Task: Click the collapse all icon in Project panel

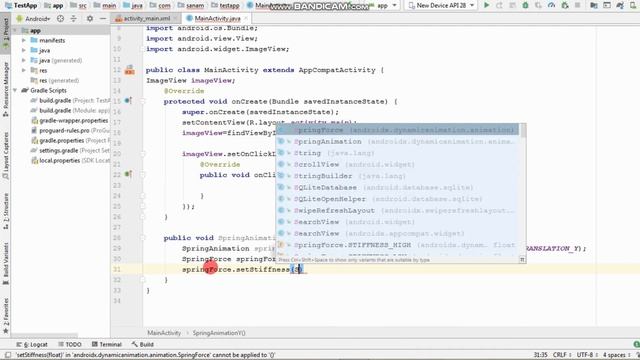Action: pyautogui.click(x=73, y=18)
